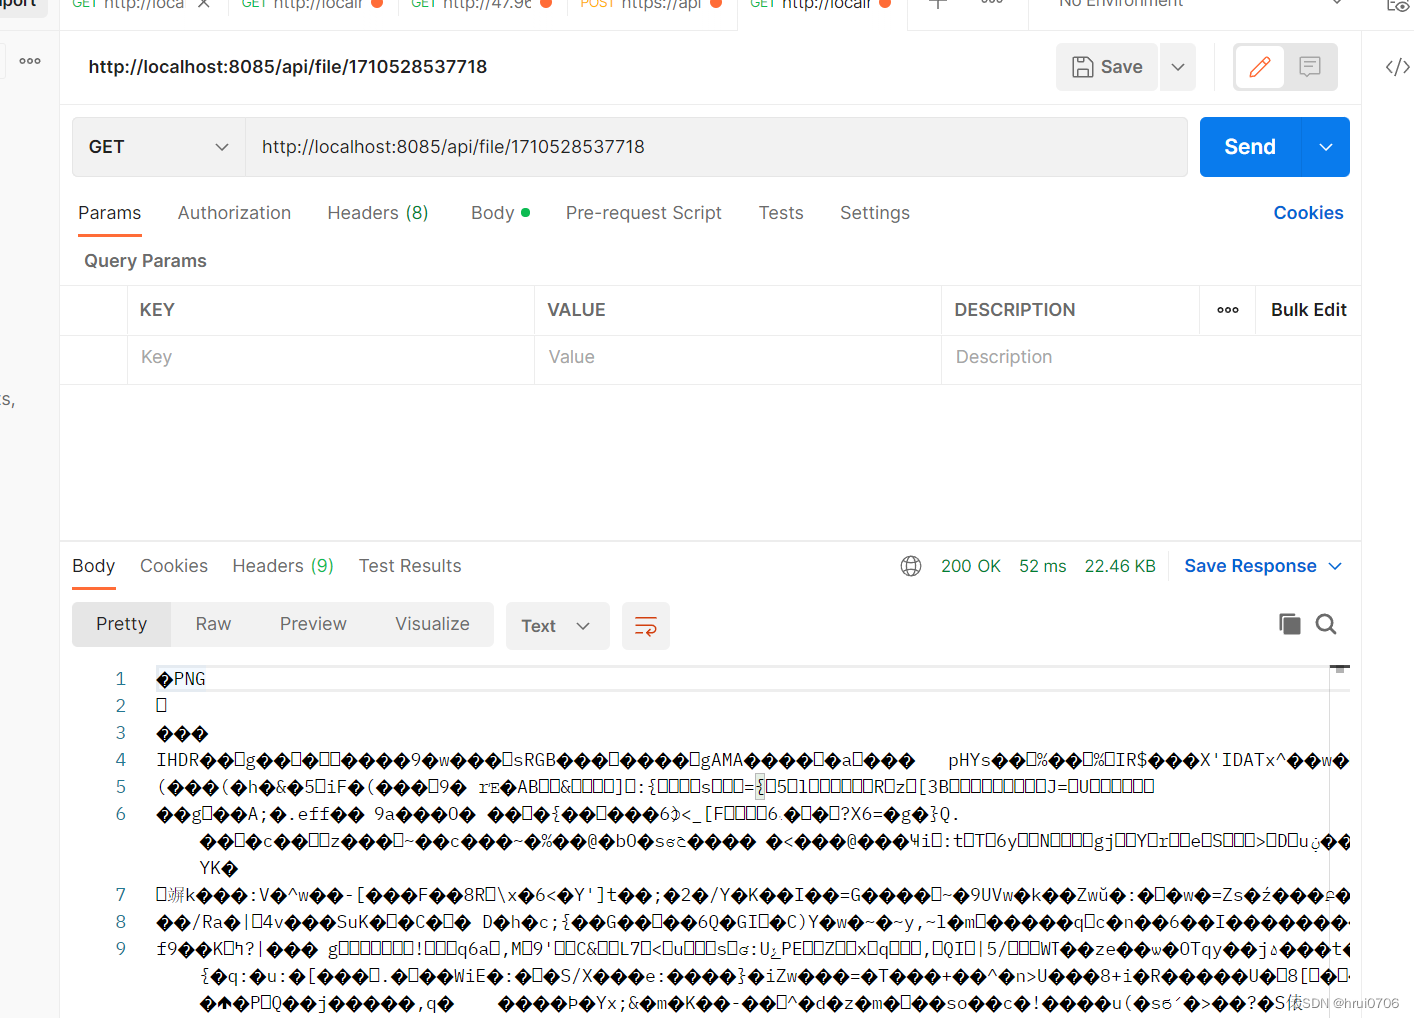Image resolution: width=1414 pixels, height=1018 pixels.
Task: Open the GET method dropdown
Action: 159,147
